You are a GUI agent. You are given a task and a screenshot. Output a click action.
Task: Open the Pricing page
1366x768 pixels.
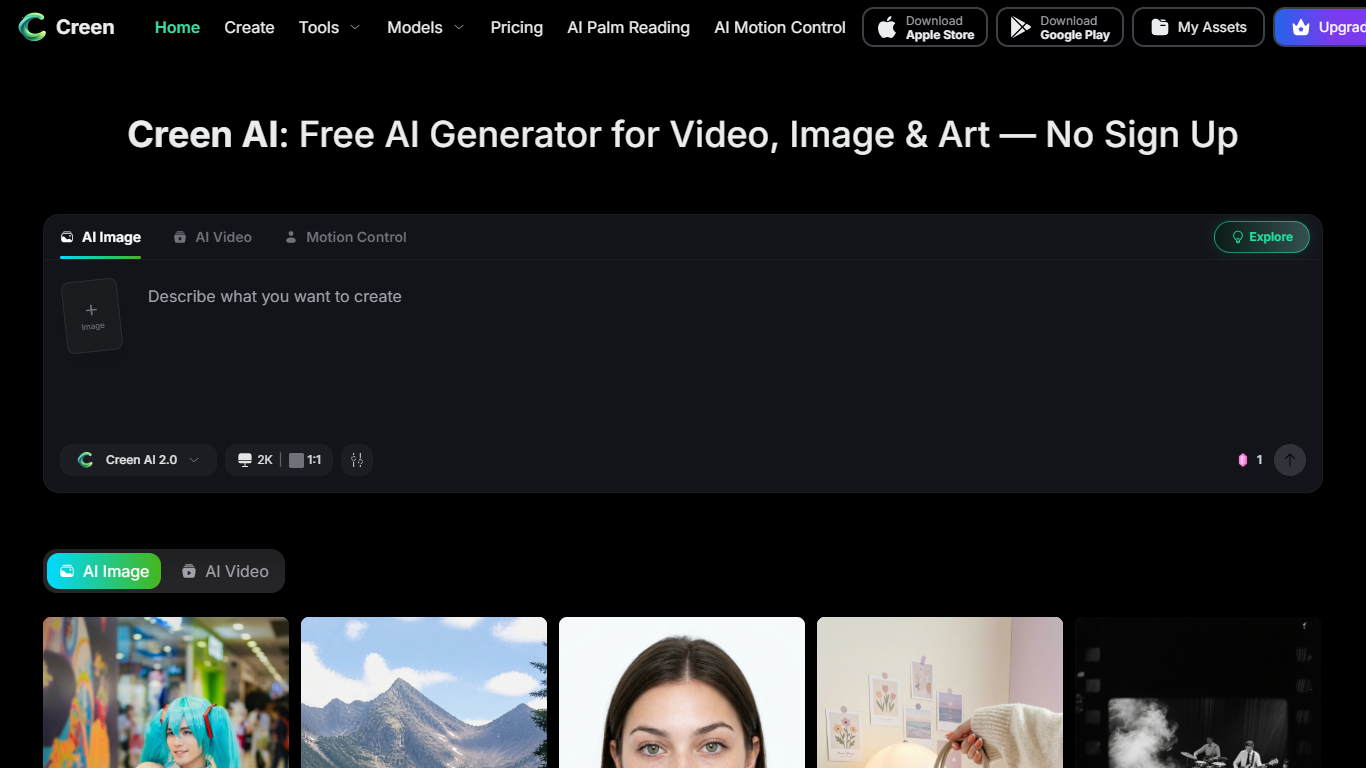517,27
